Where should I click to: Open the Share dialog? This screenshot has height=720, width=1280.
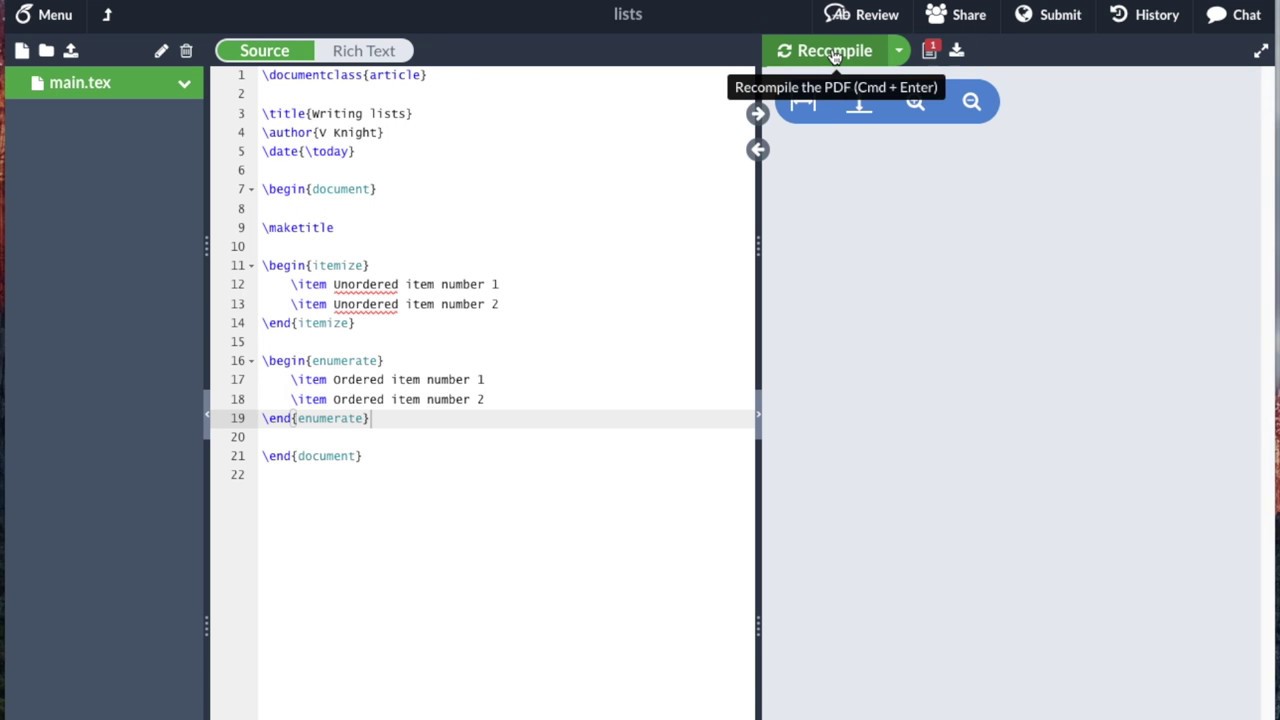(x=956, y=14)
